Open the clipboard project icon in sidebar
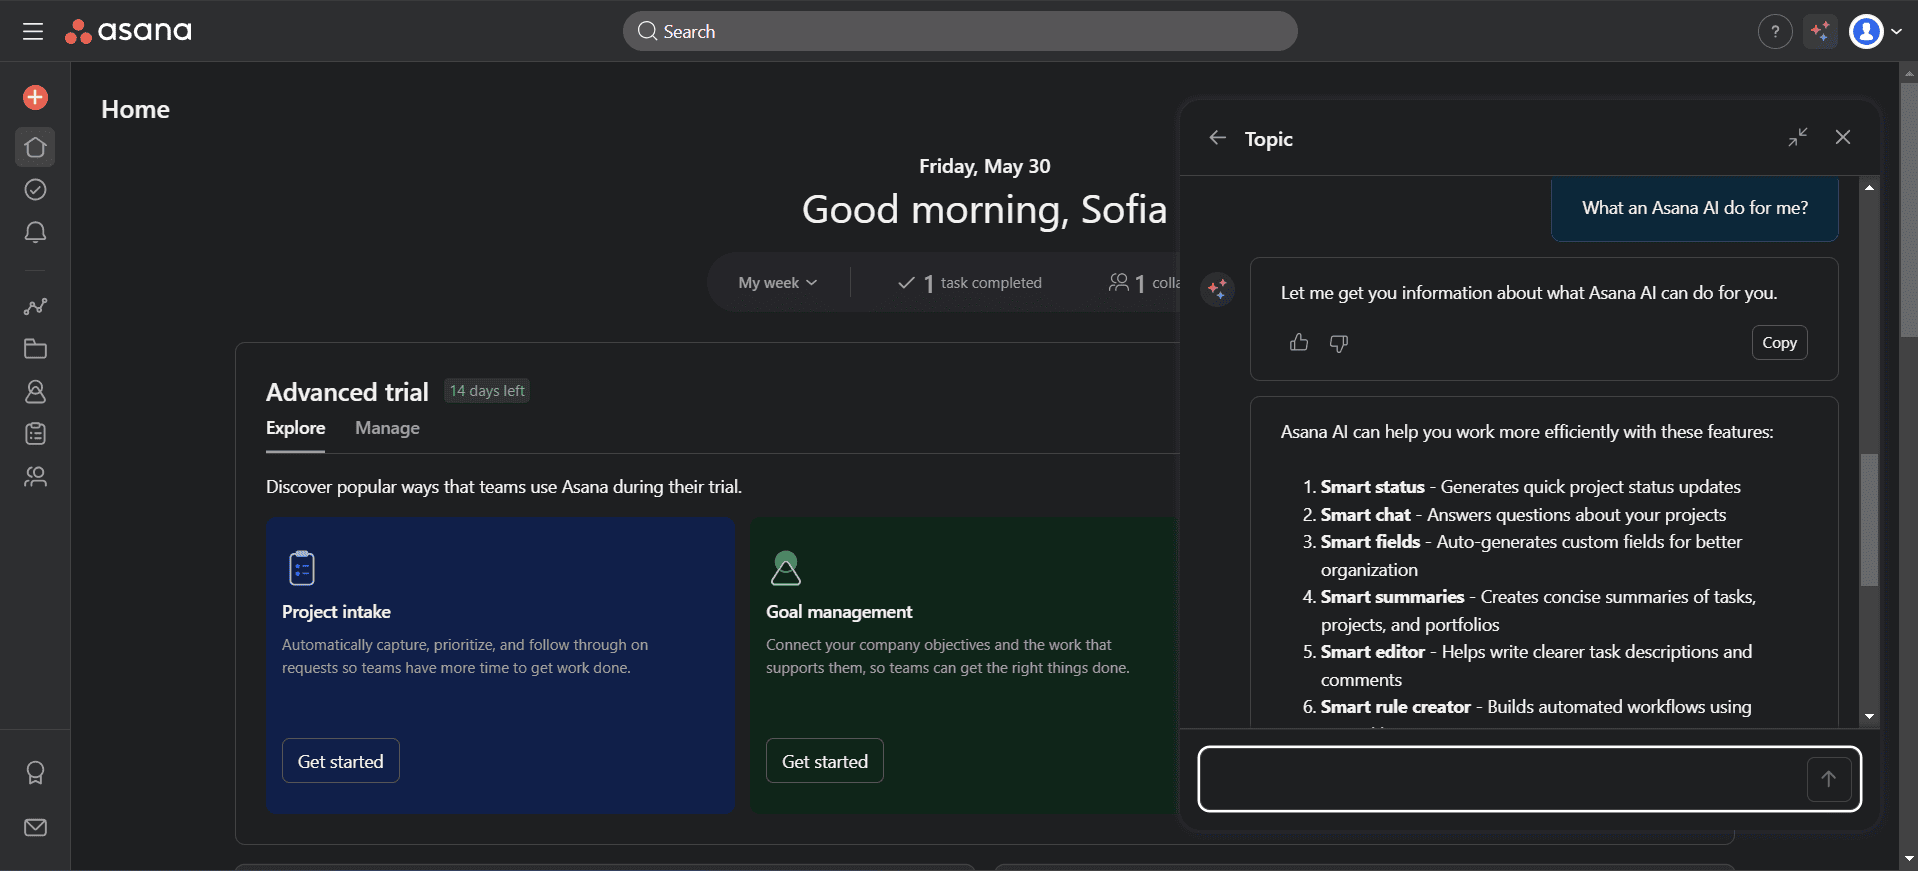1918x871 pixels. click(x=35, y=434)
